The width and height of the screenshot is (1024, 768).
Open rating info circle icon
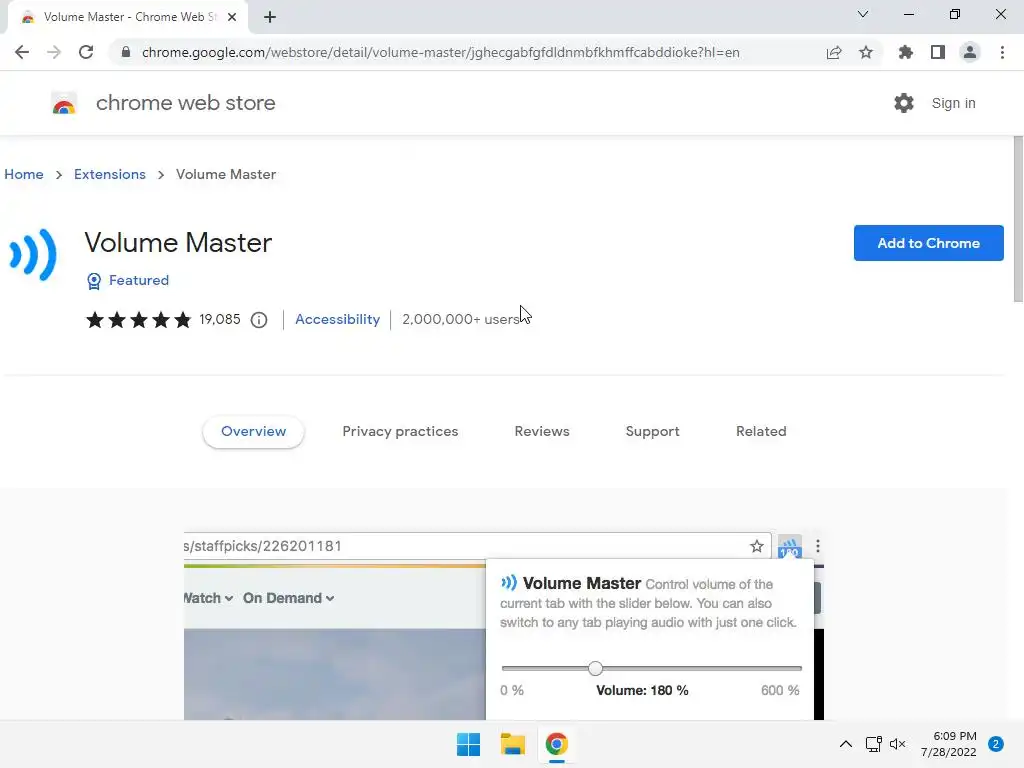click(x=259, y=319)
